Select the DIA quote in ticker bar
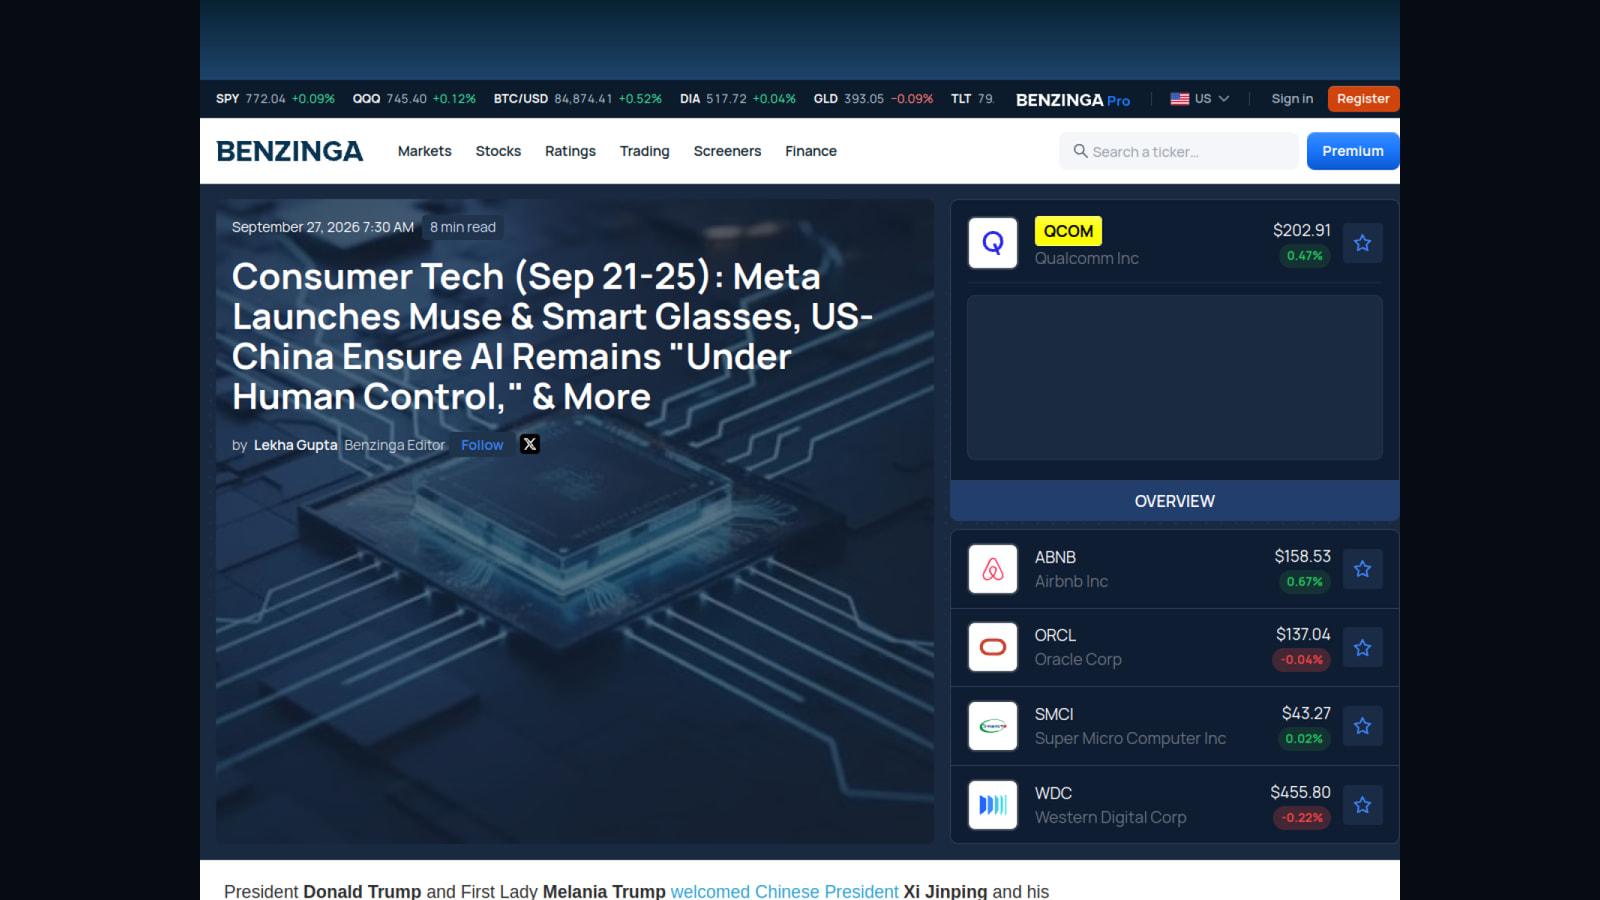The height and width of the screenshot is (900, 1600). tap(738, 99)
